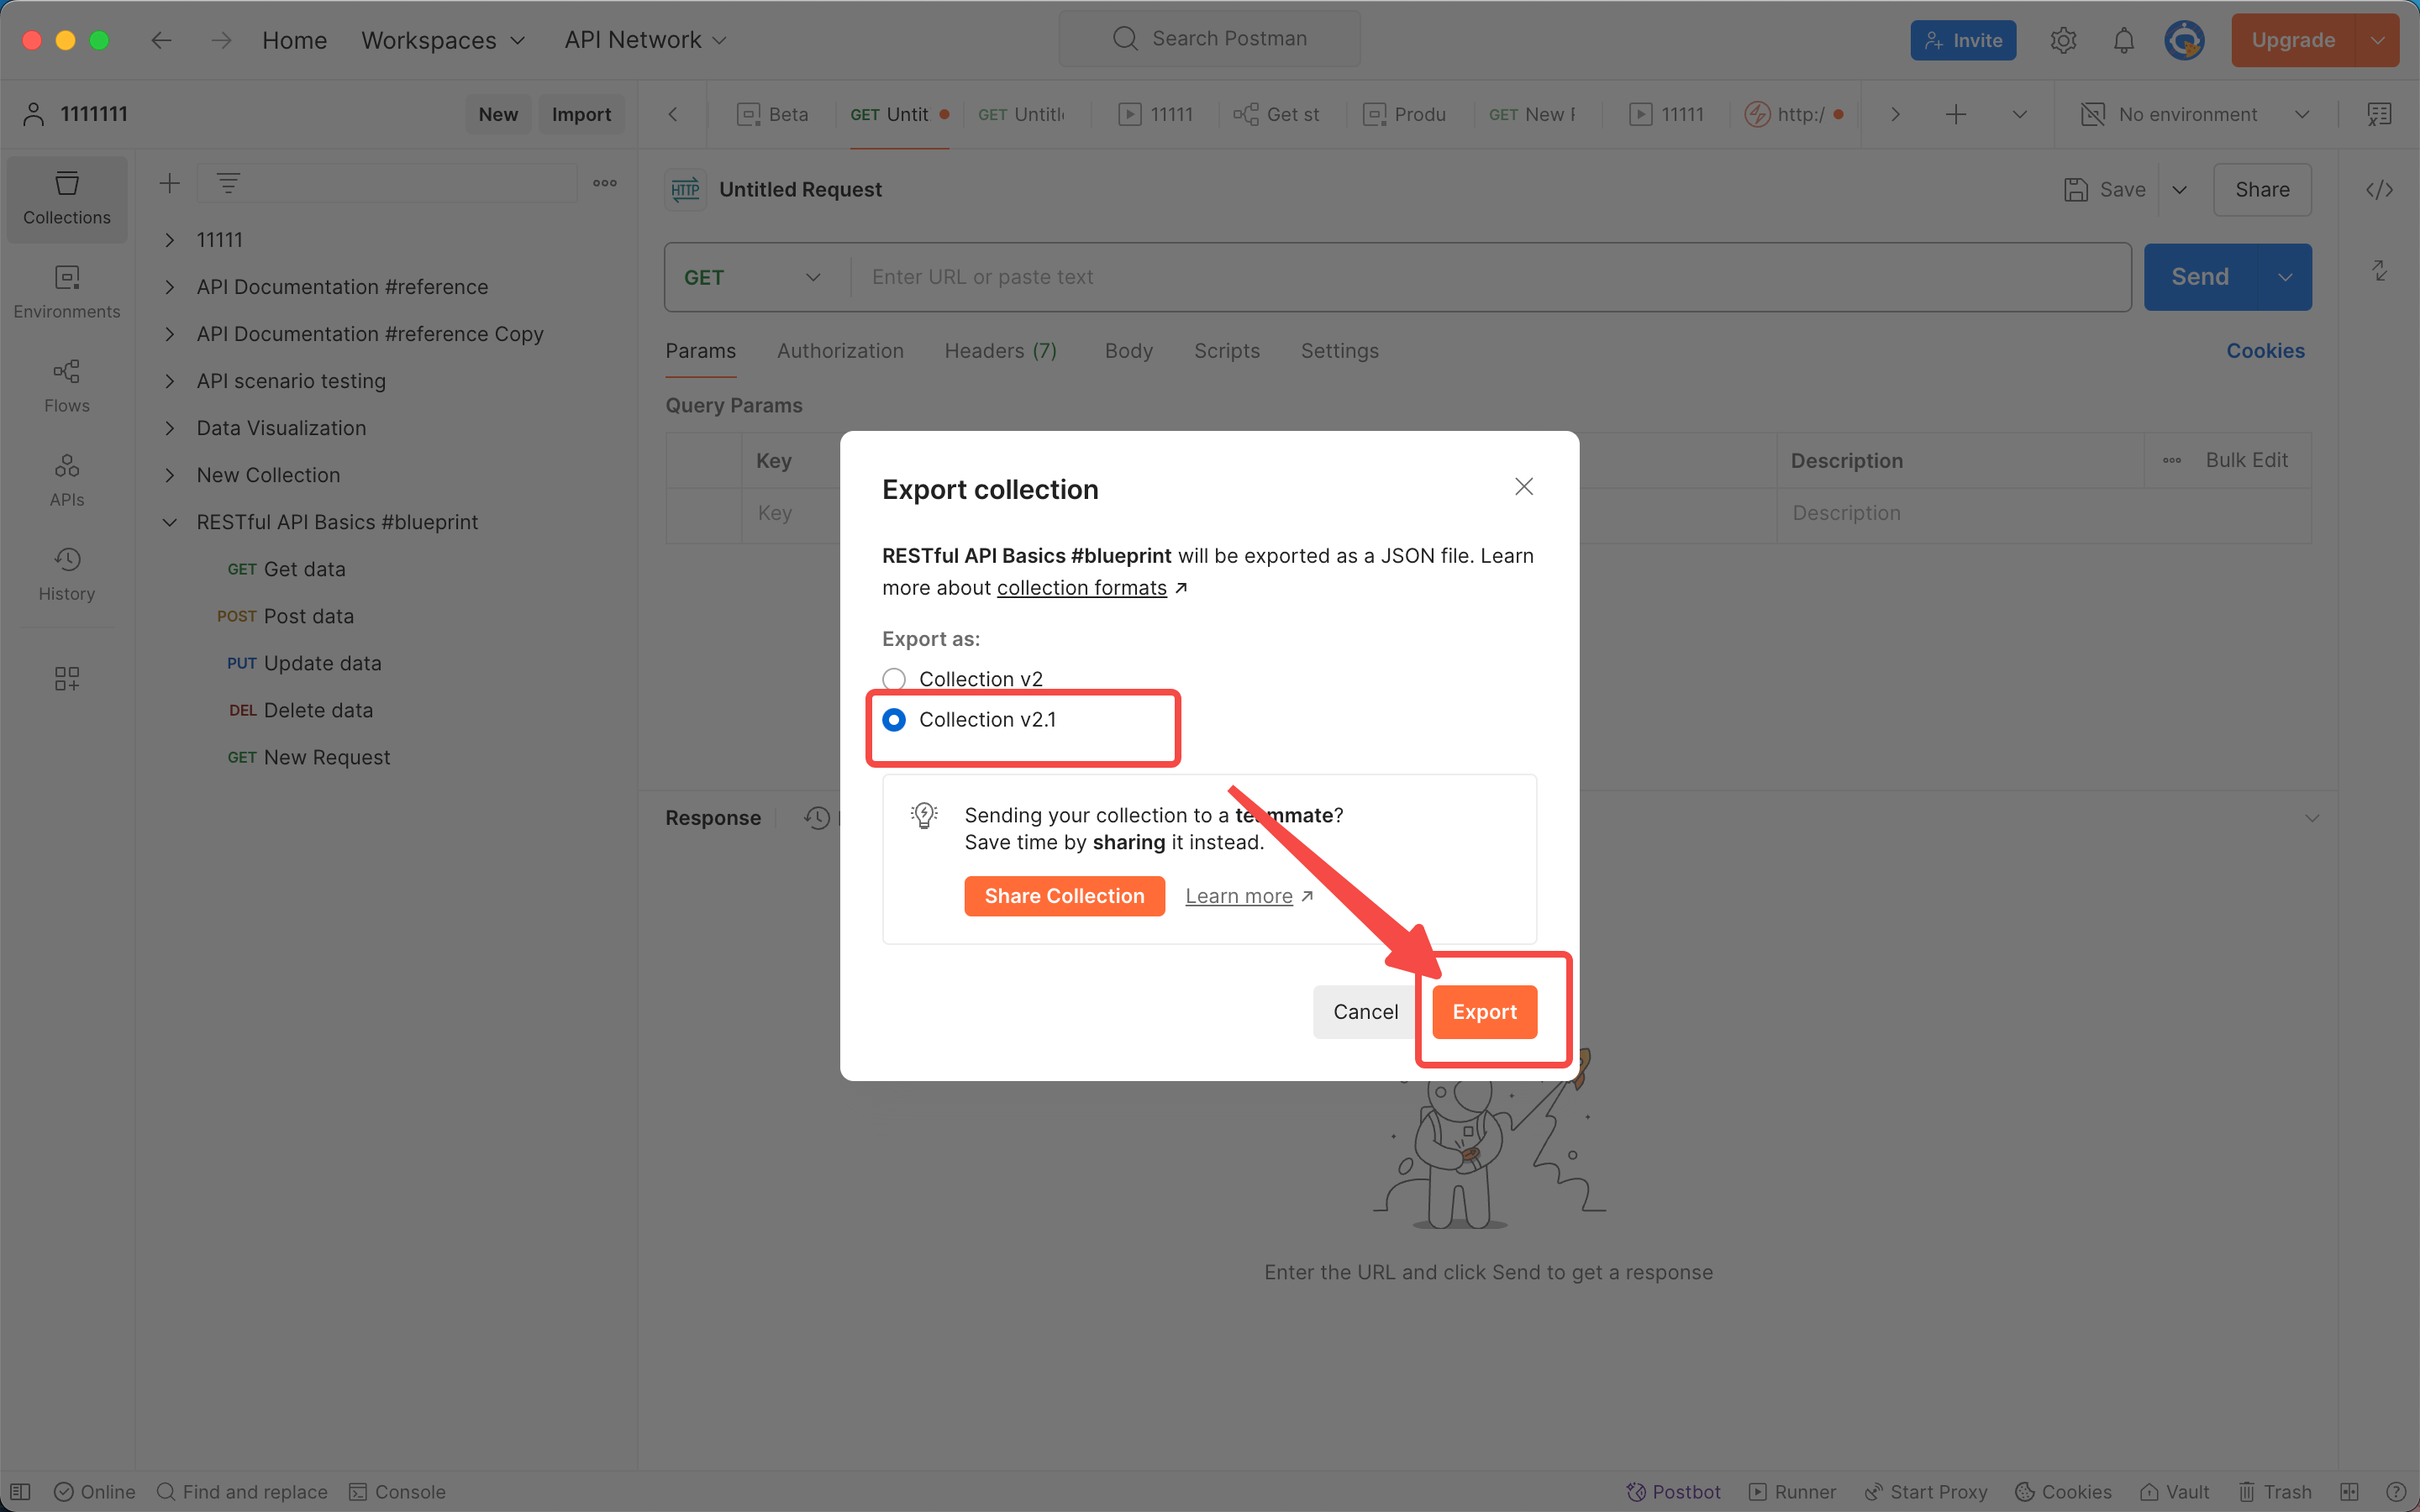Collapse RESTful API Basics #blueprint collection
The image size is (2420, 1512).
tap(170, 522)
